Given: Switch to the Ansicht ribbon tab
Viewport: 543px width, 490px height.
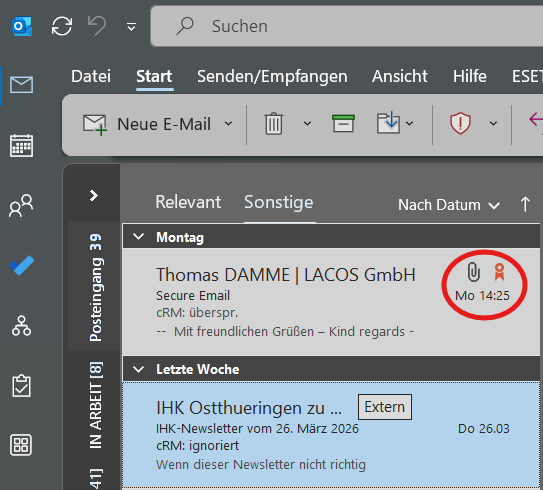Looking at the screenshot, I should click(400, 76).
